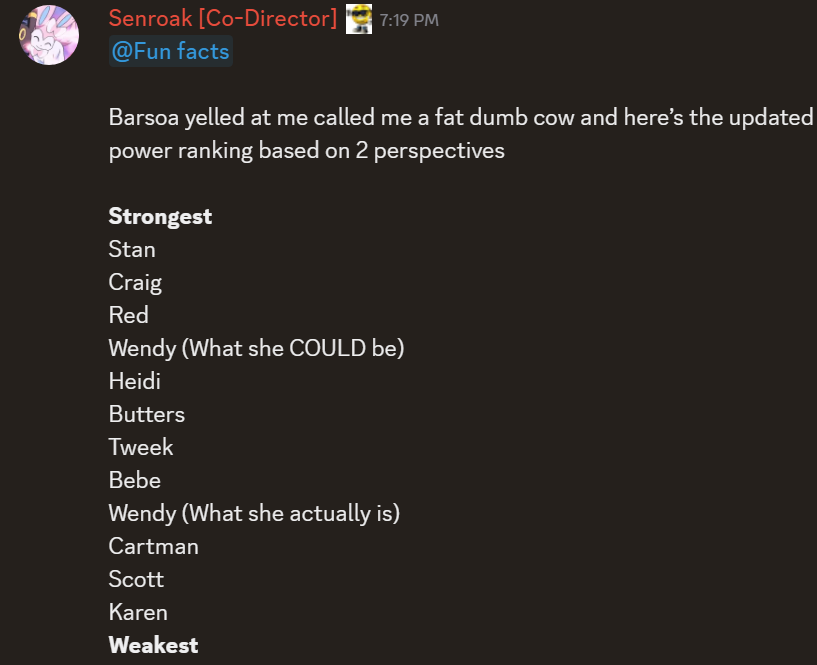Click "Wendy (What she COULD be)" line
Image resolution: width=817 pixels, height=665 pixels.
(256, 348)
